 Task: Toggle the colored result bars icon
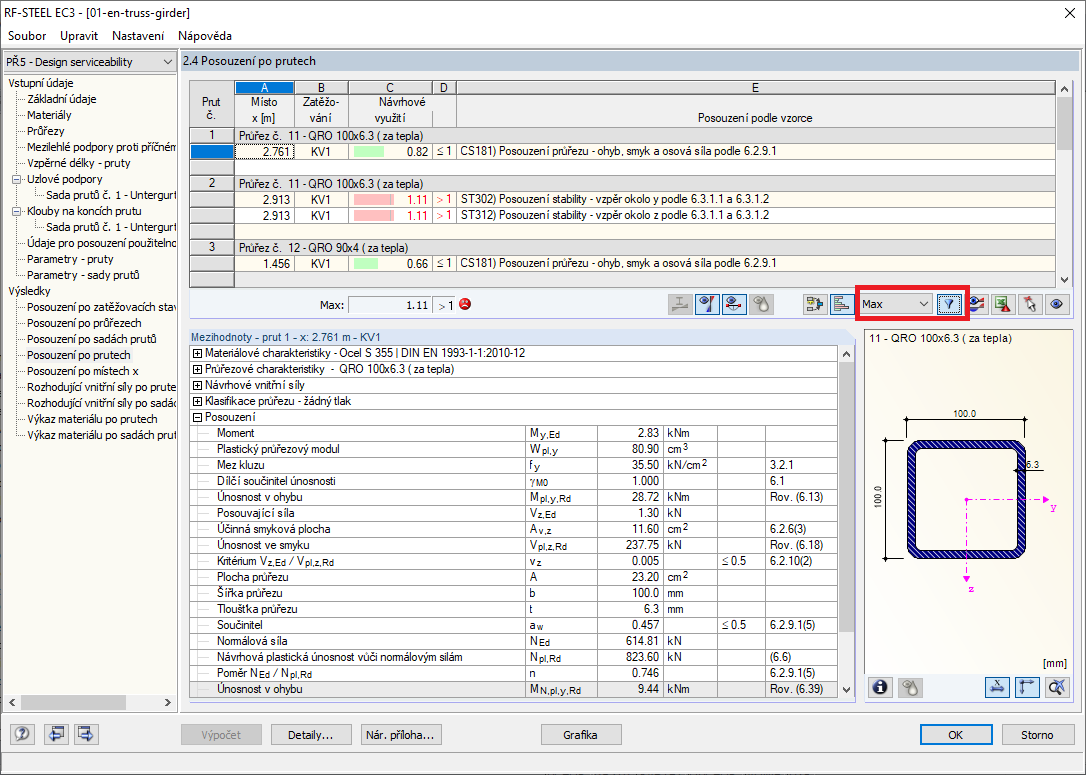pos(842,304)
